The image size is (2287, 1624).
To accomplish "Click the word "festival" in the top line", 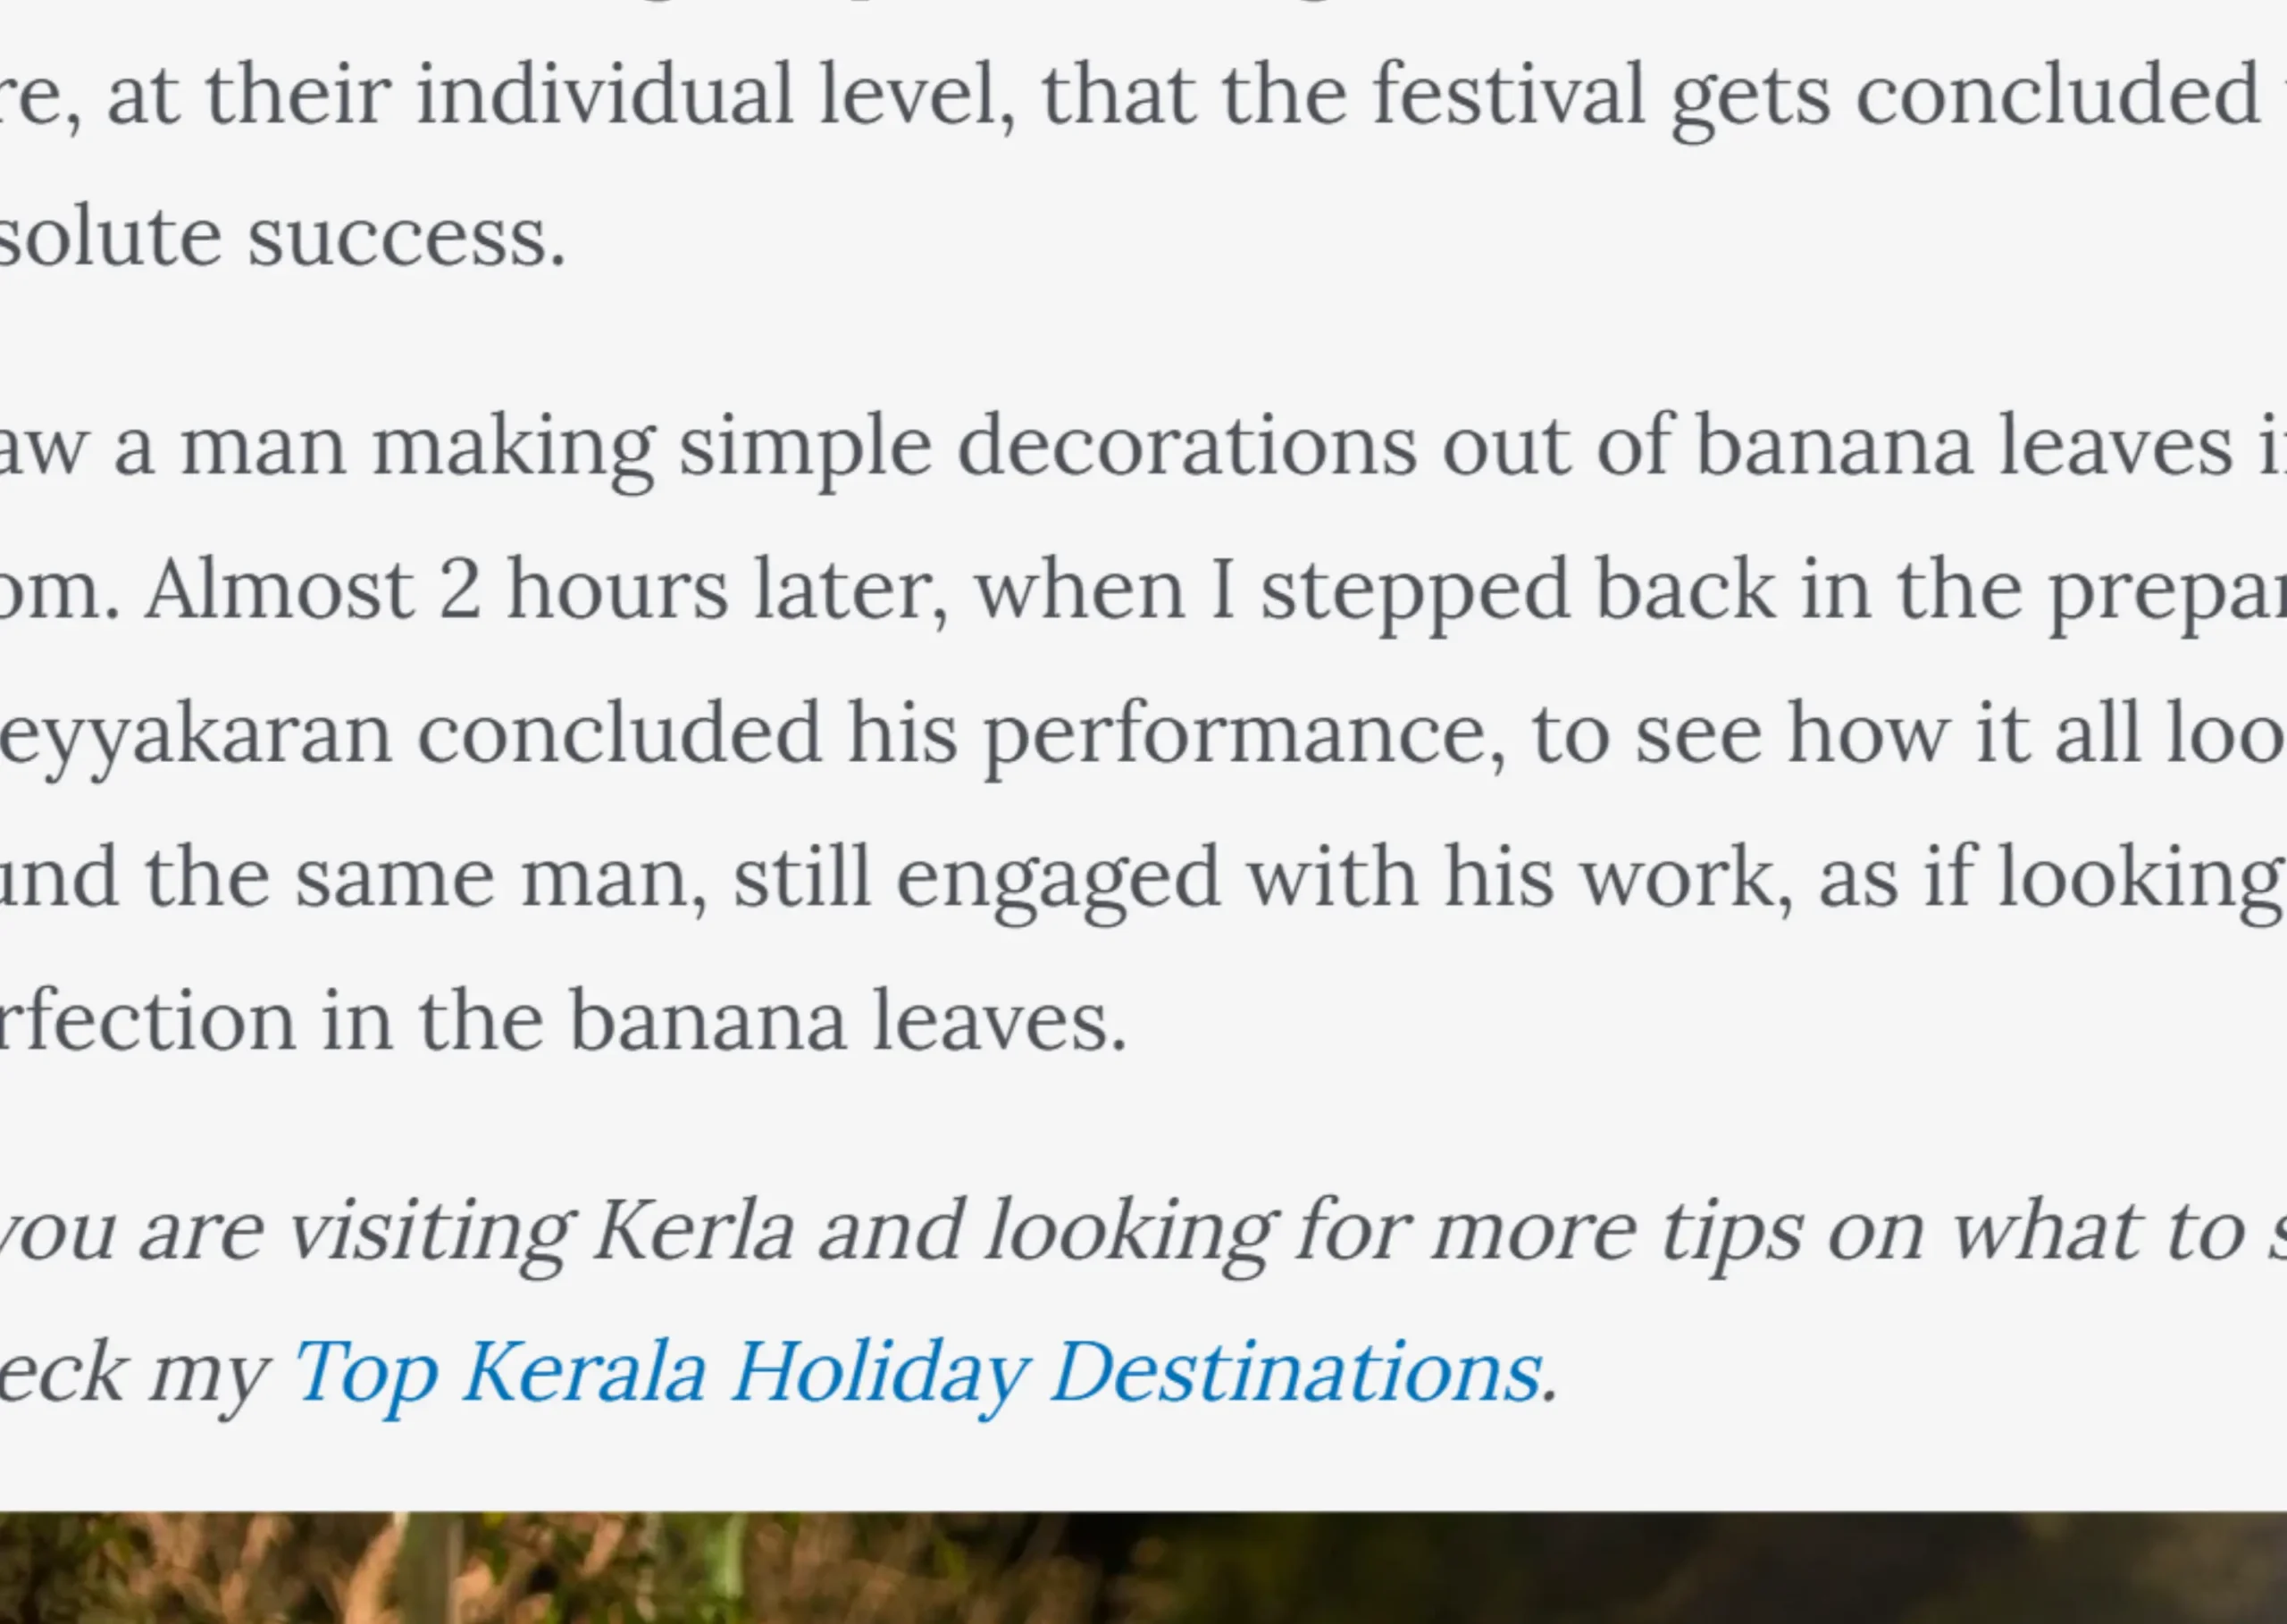I will tap(1508, 95).
